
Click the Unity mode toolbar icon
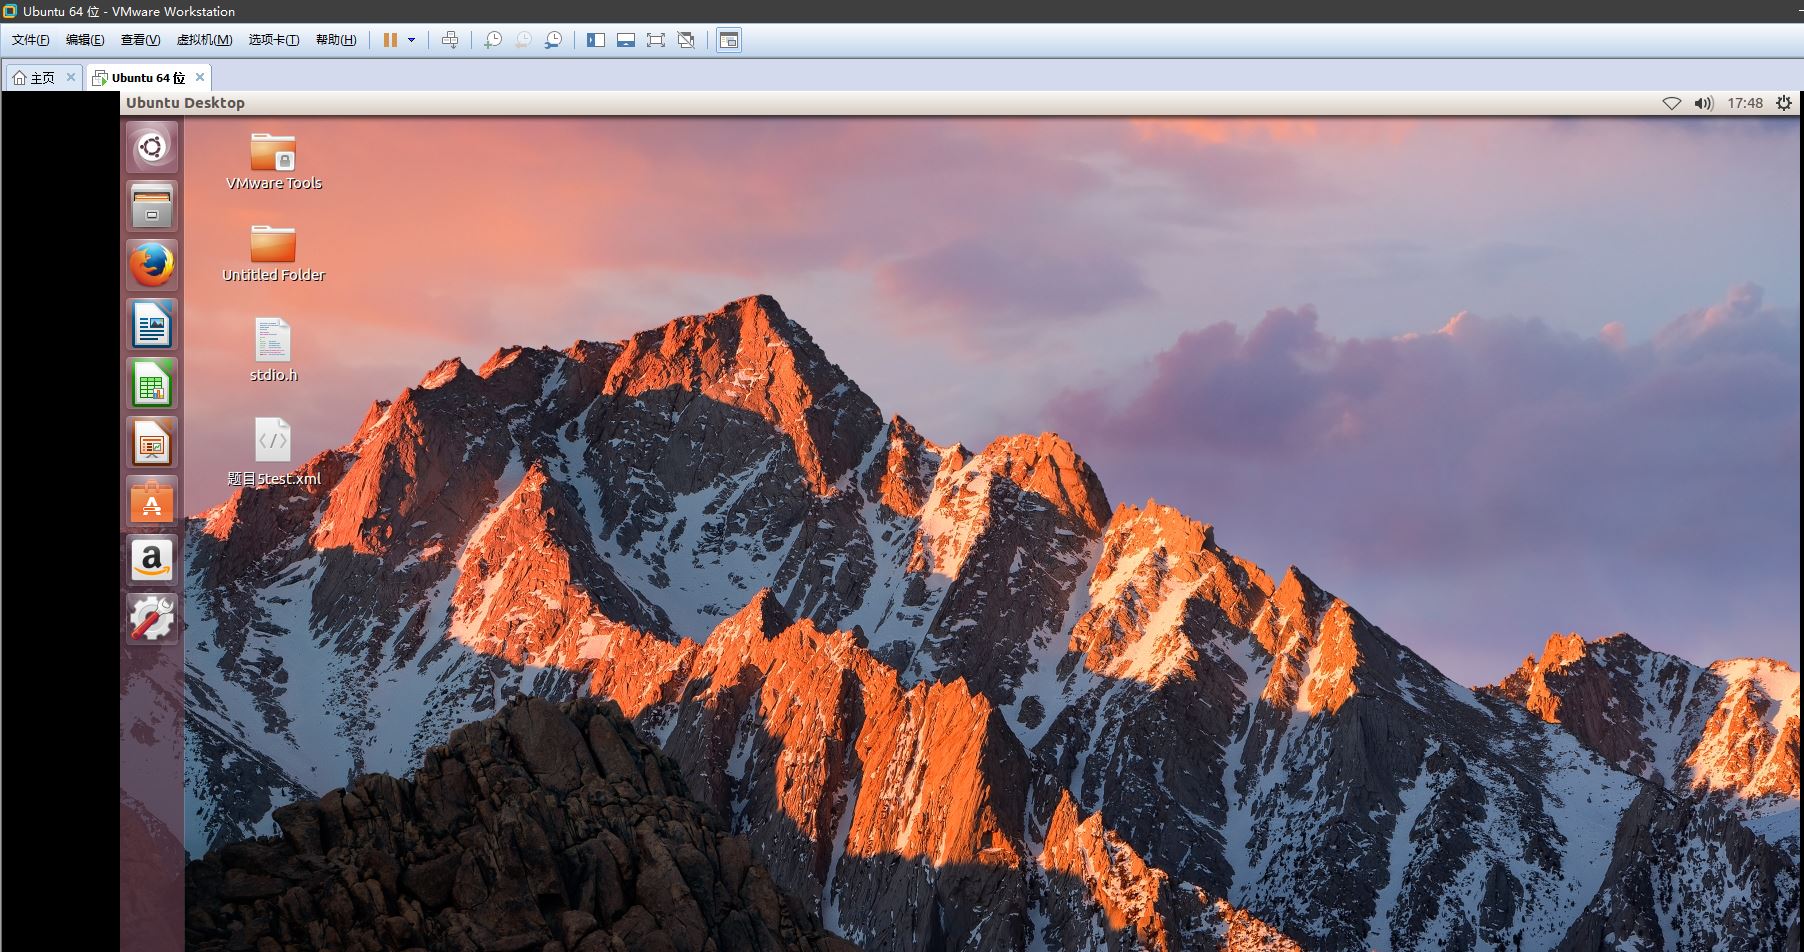(686, 40)
